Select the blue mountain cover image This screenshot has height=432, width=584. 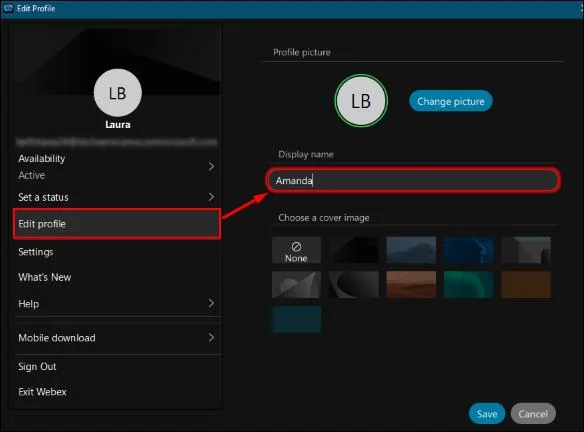coord(411,250)
